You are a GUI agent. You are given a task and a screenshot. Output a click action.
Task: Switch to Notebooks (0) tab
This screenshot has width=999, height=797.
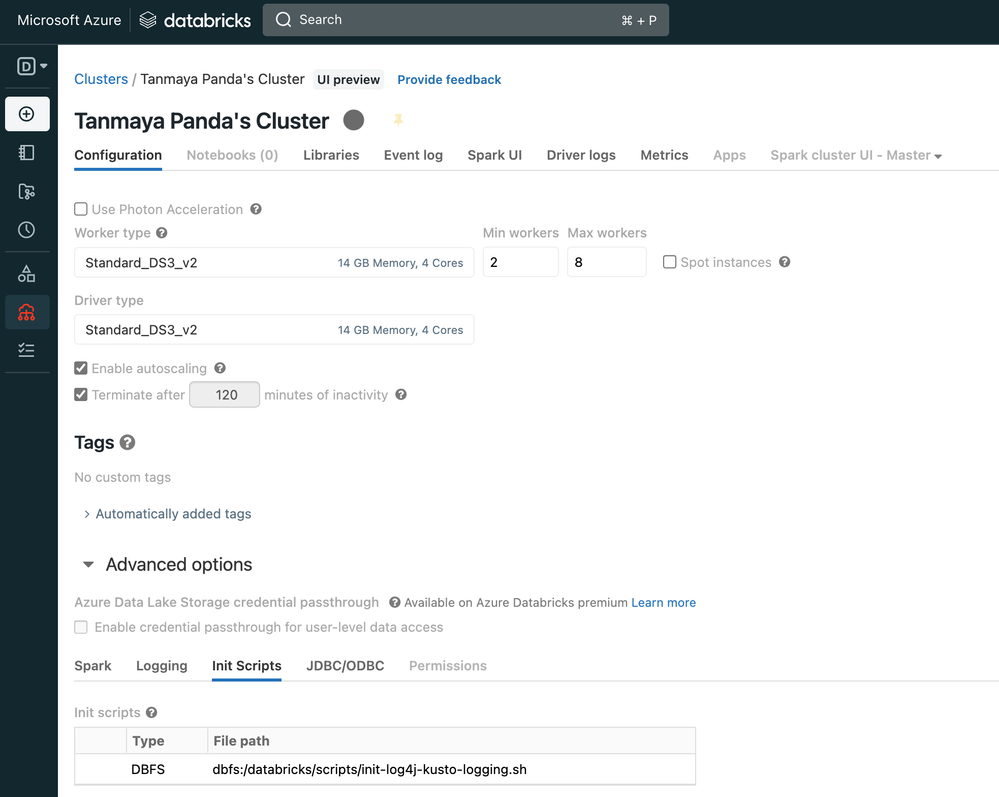coord(233,155)
